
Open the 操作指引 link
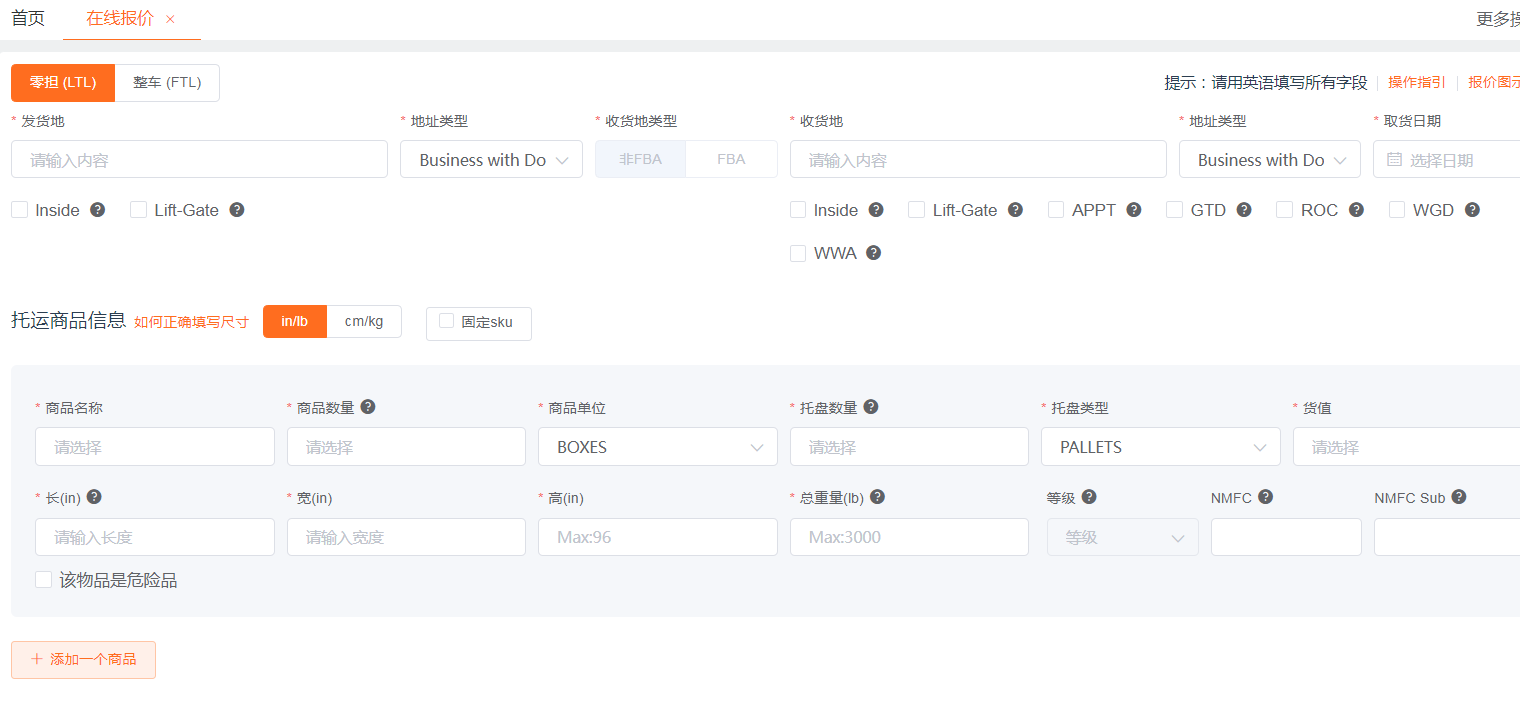coord(1416,83)
